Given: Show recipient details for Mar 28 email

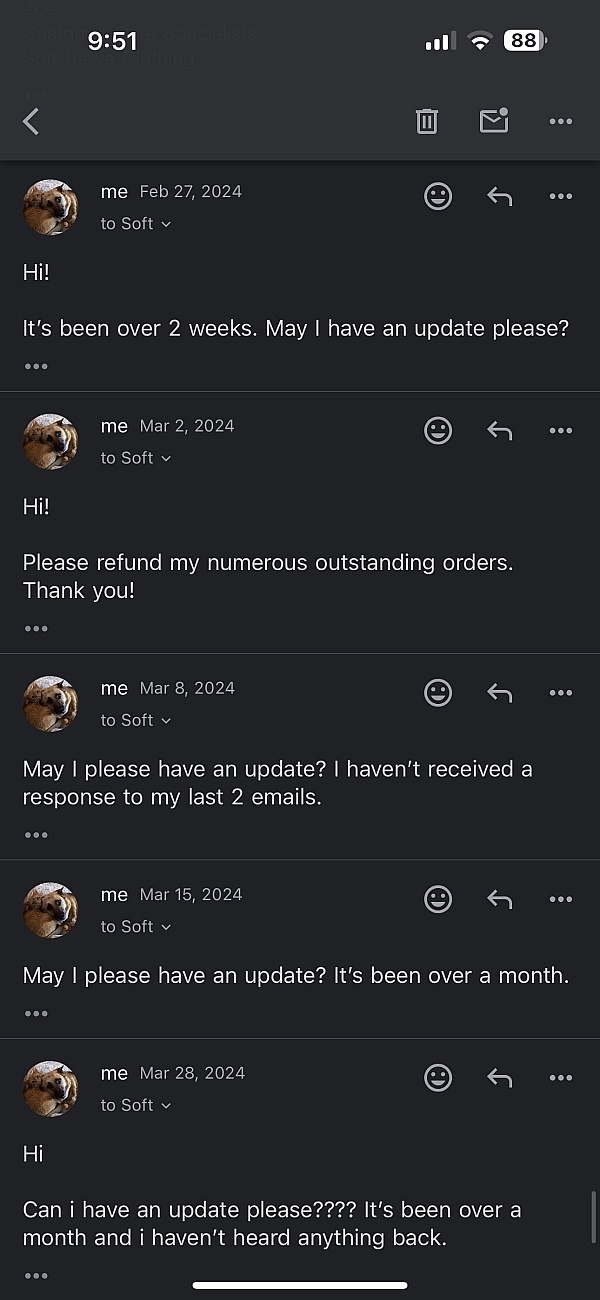Looking at the screenshot, I should pyautogui.click(x=136, y=1105).
